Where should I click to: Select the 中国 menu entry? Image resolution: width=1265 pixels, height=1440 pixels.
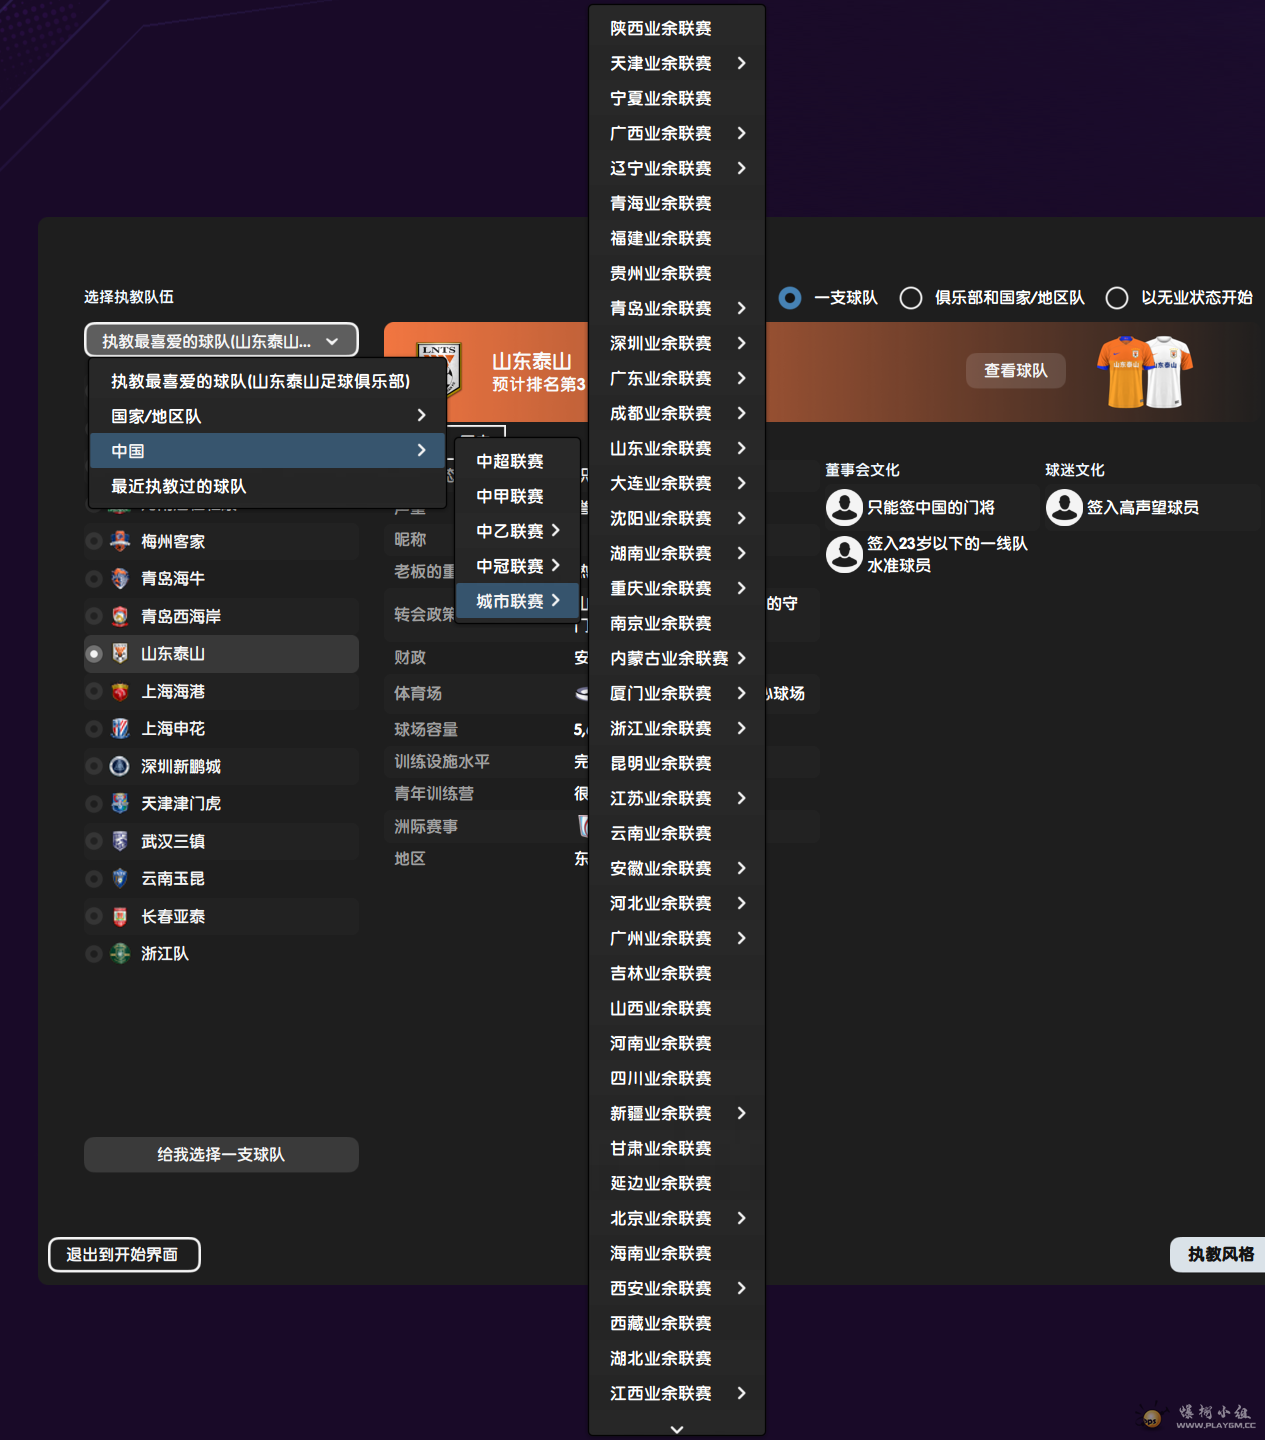tap(267, 451)
